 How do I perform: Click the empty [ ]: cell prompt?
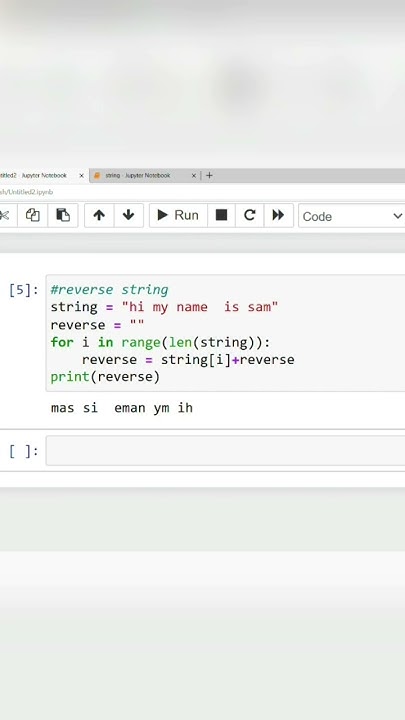pyautogui.click(x=24, y=451)
